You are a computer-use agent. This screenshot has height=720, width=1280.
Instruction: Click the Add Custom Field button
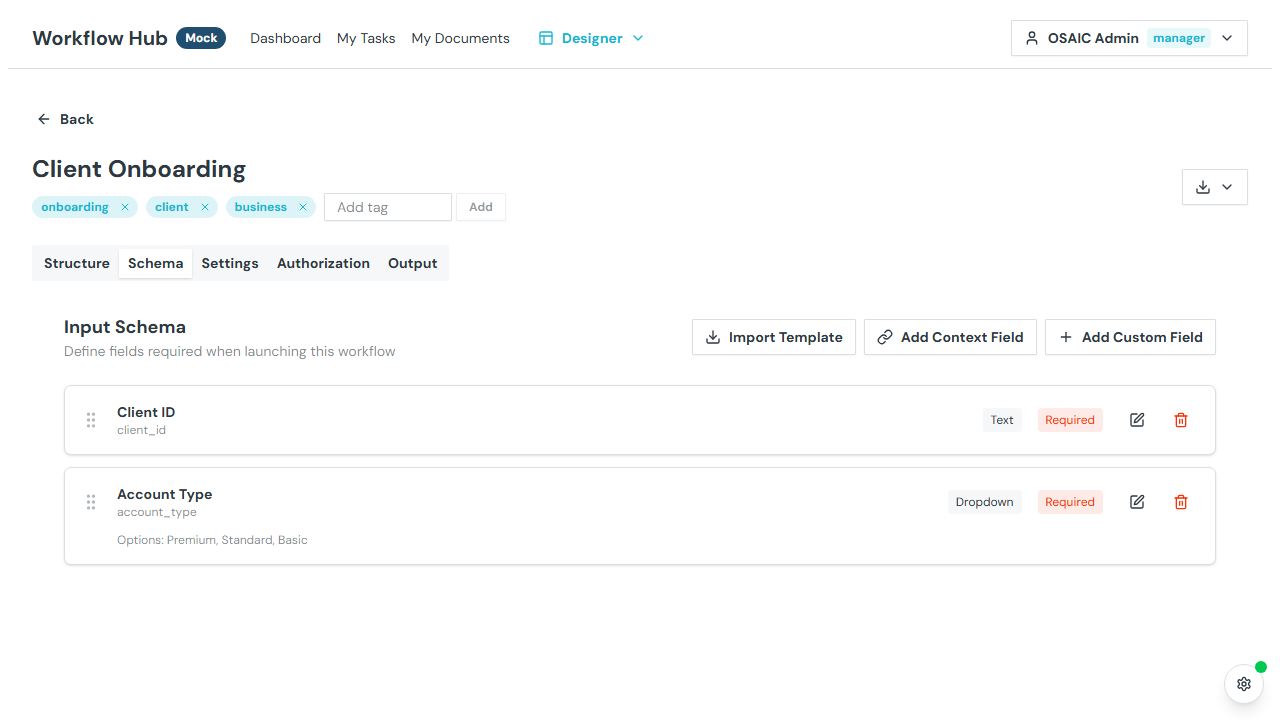1130,337
